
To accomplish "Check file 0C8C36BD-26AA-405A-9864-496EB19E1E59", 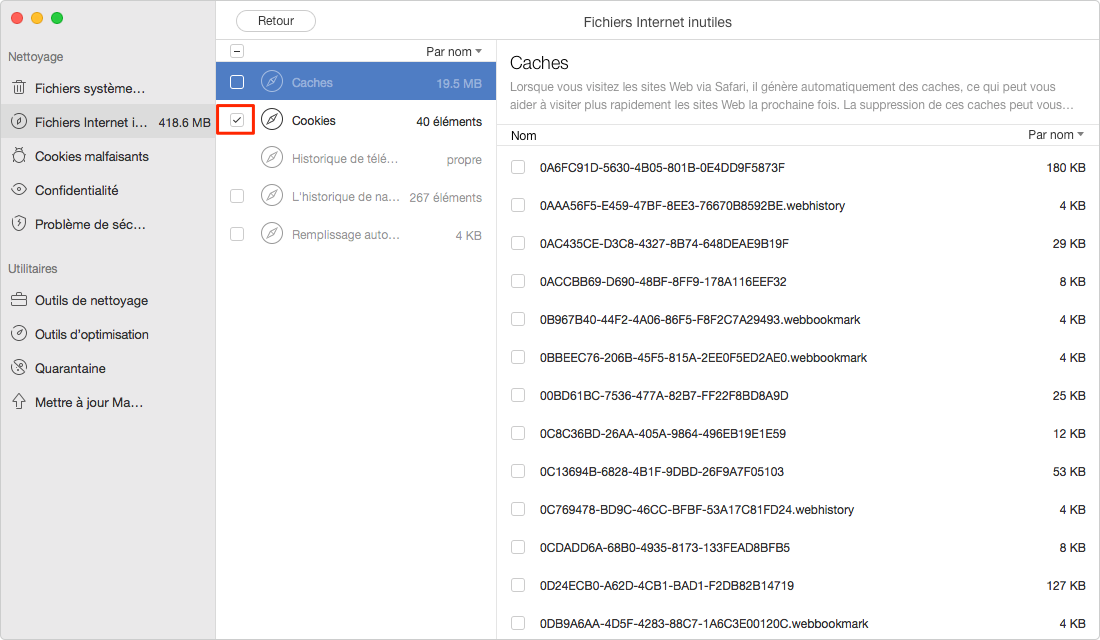I will tap(518, 433).
